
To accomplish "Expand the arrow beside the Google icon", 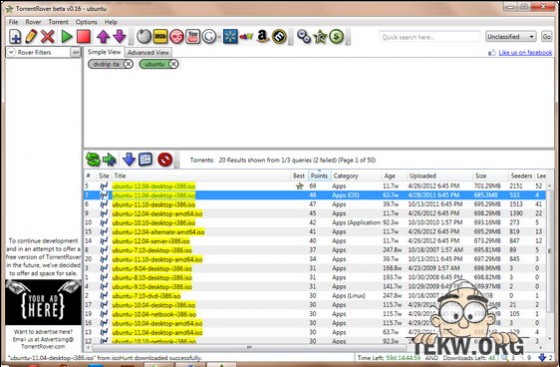I will click(219, 37).
